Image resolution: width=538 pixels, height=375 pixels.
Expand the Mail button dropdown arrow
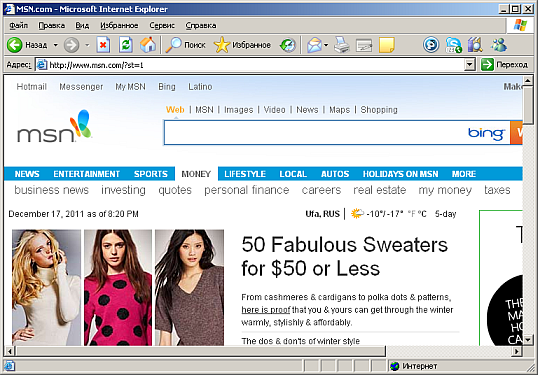[x=326, y=45]
